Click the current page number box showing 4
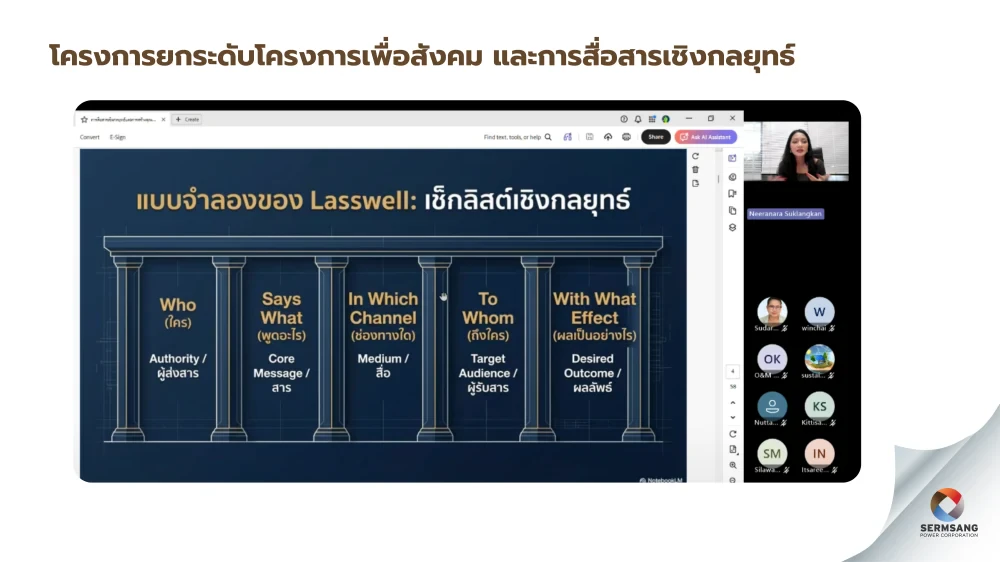The width and height of the screenshot is (1000, 562). [733, 371]
